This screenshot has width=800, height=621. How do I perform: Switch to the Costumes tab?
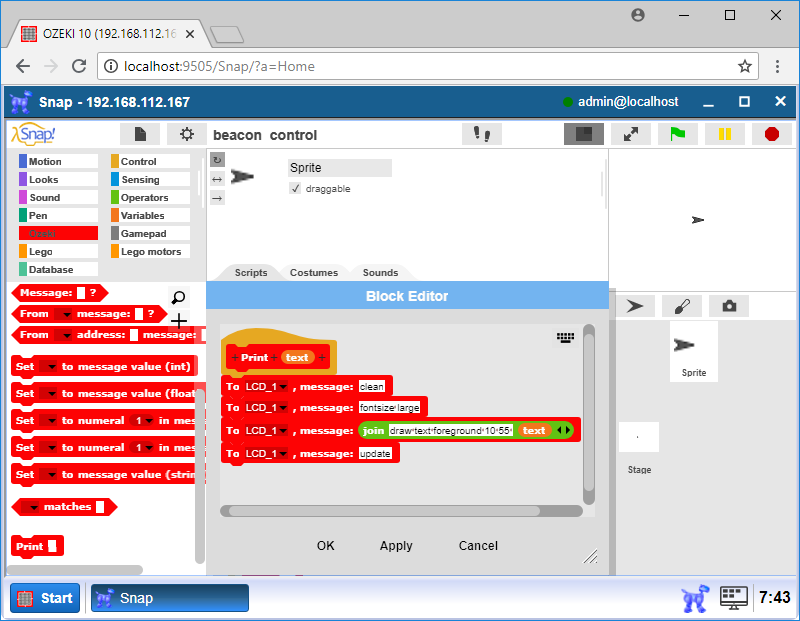pos(314,273)
